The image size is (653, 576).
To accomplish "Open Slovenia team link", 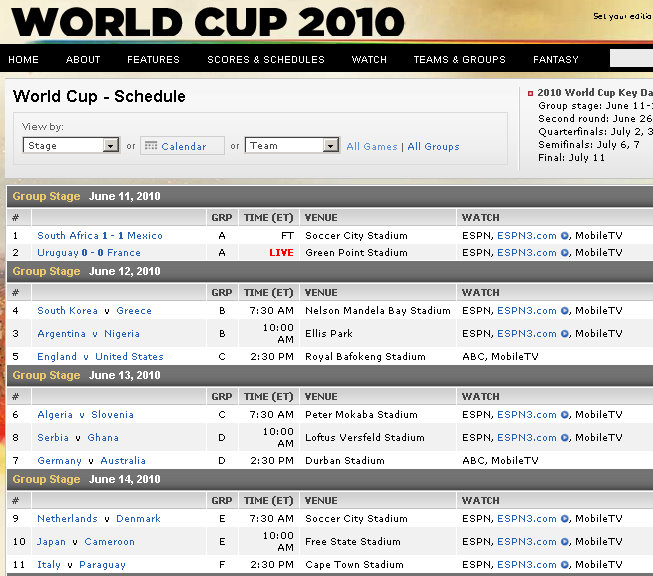I will click(x=112, y=415).
